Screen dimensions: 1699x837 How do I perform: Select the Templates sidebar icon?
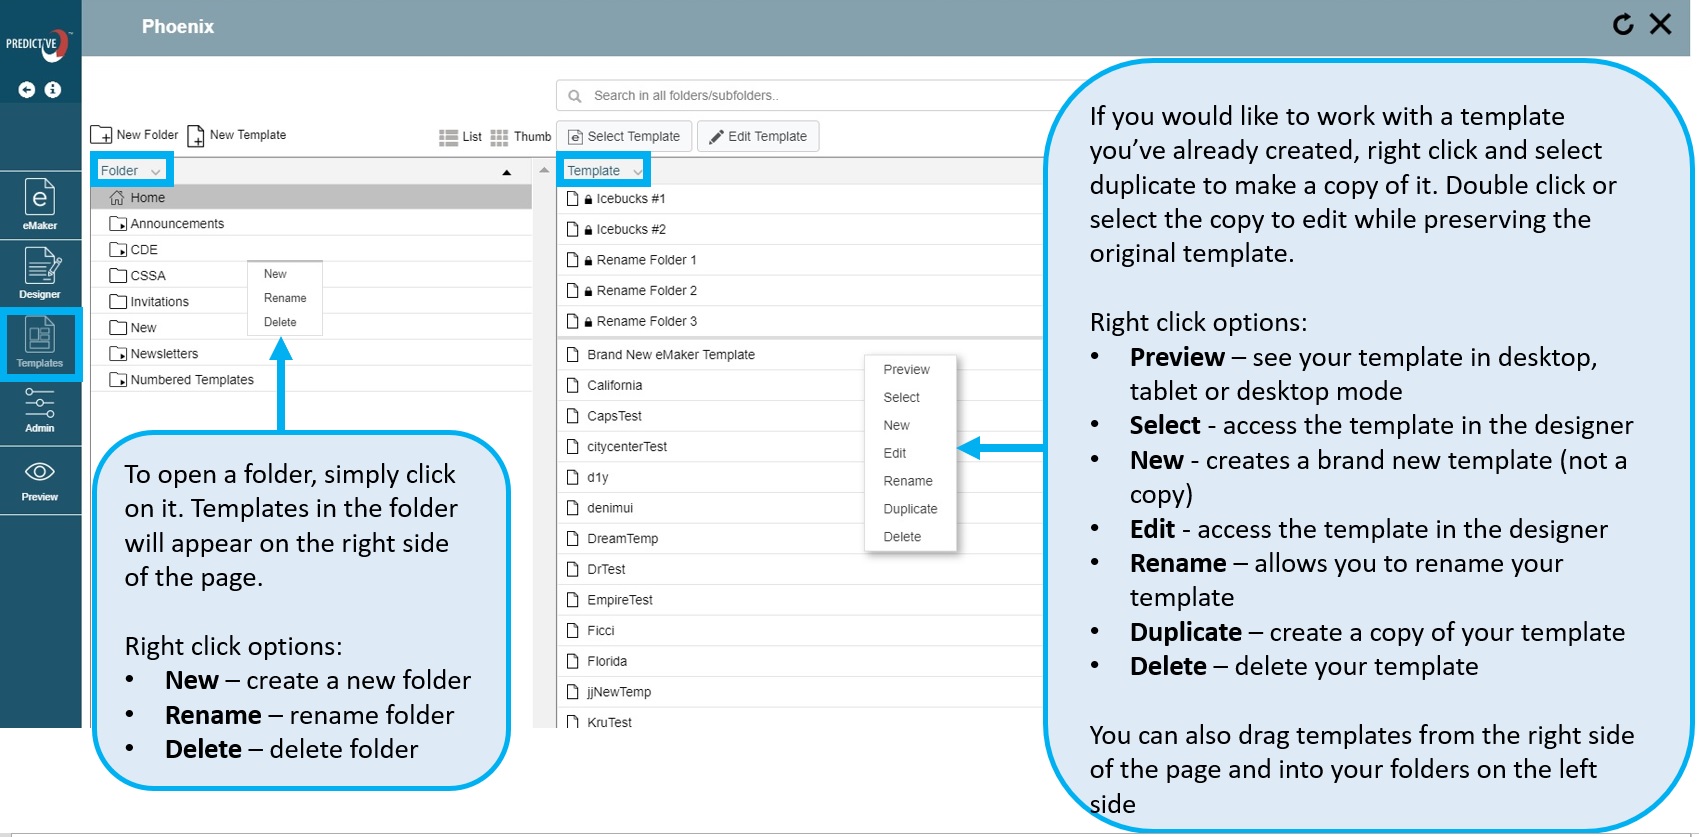pos(40,342)
